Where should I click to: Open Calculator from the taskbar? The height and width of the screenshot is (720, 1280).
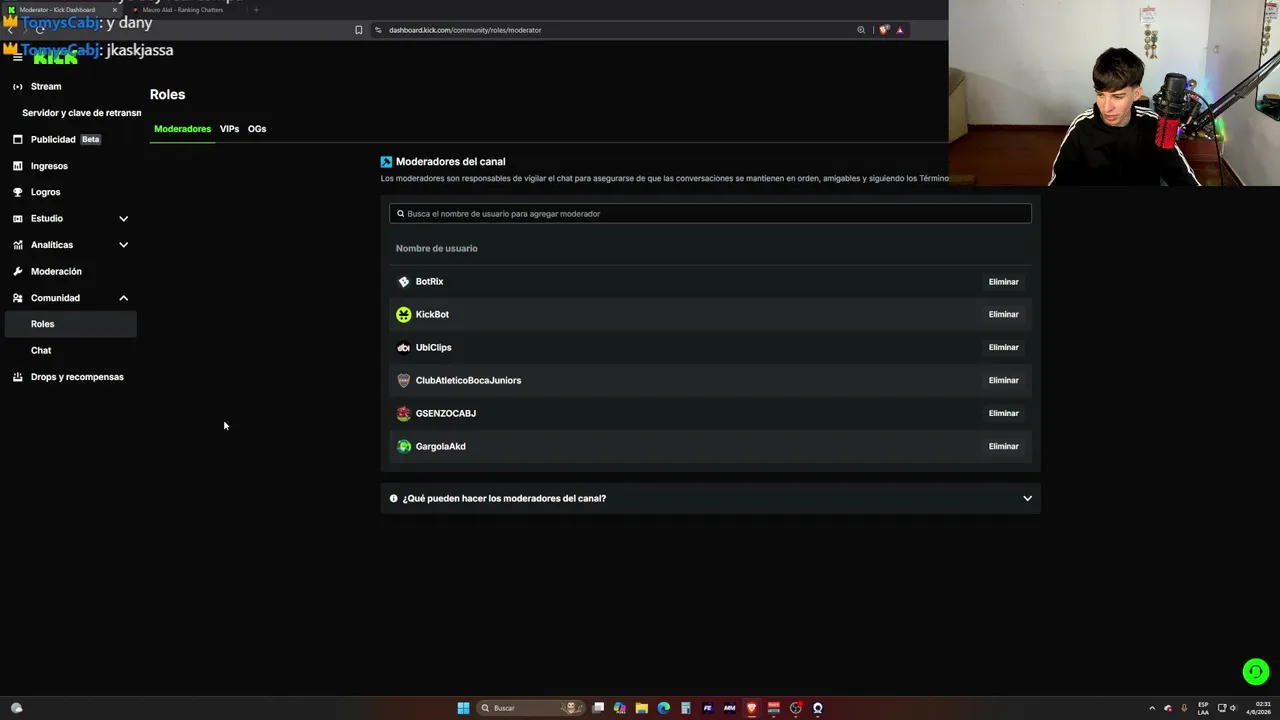pos(686,708)
